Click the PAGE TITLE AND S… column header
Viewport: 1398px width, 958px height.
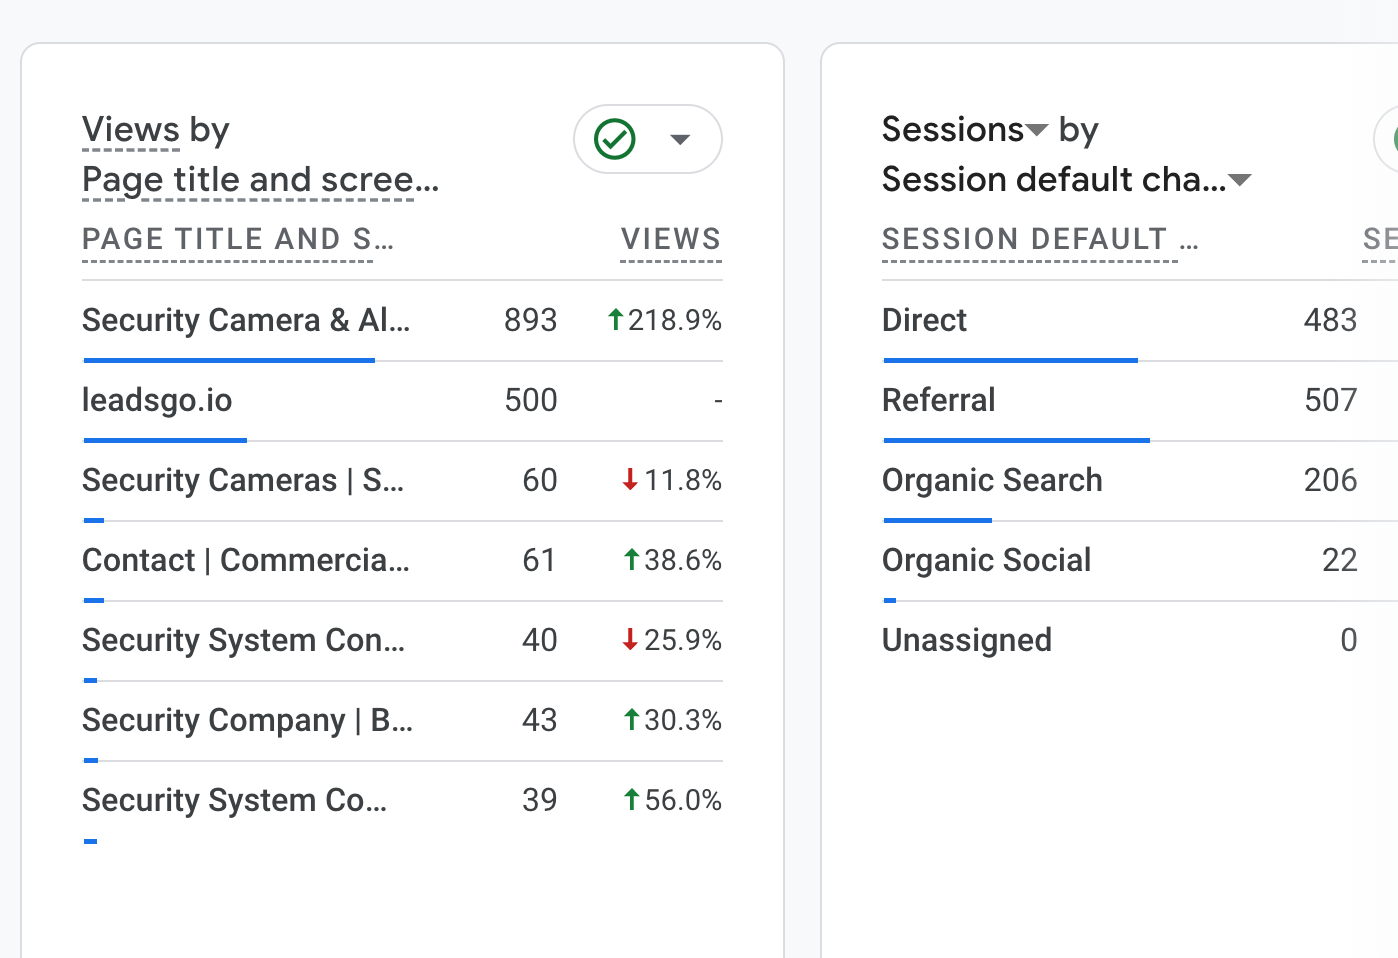pyautogui.click(x=237, y=239)
